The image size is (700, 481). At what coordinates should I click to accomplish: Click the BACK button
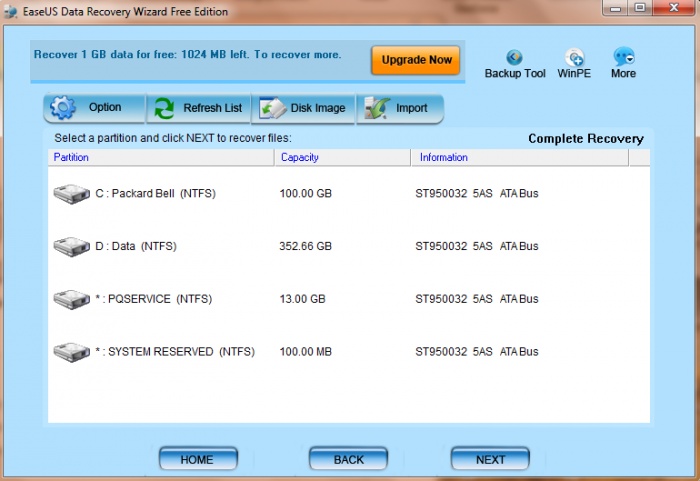coord(348,459)
